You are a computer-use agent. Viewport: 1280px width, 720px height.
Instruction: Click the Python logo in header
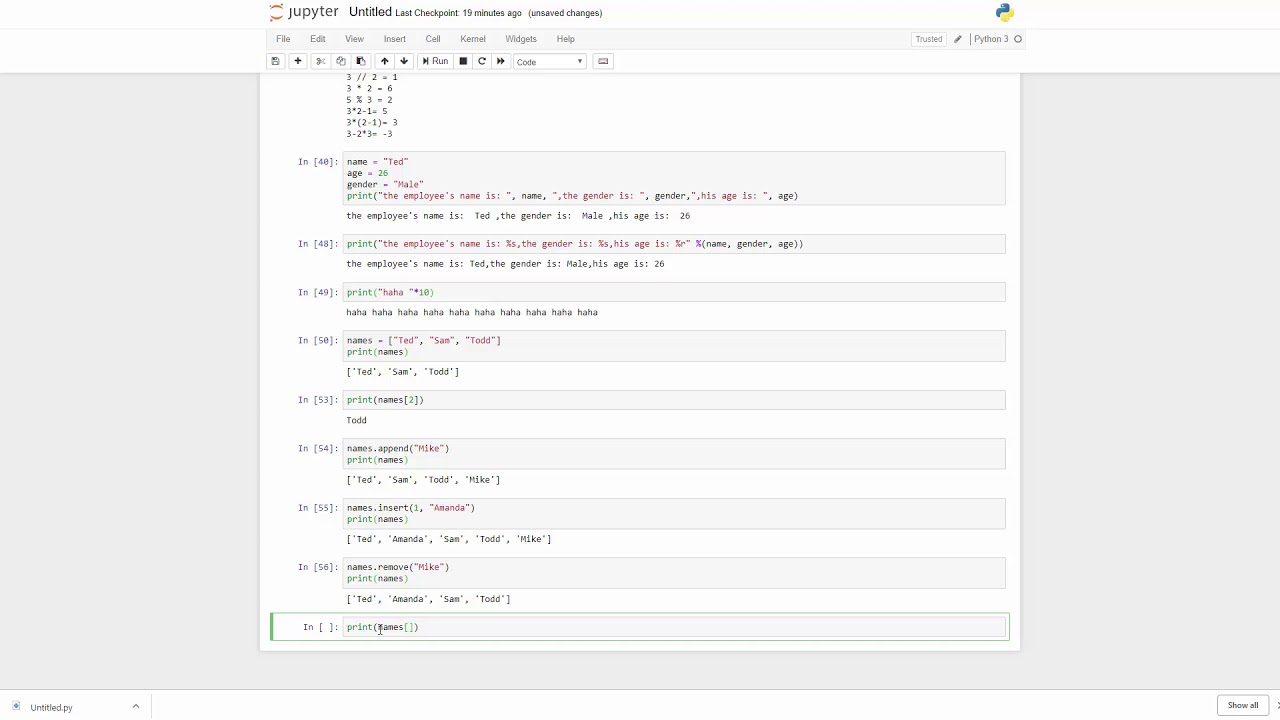(1004, 12)
